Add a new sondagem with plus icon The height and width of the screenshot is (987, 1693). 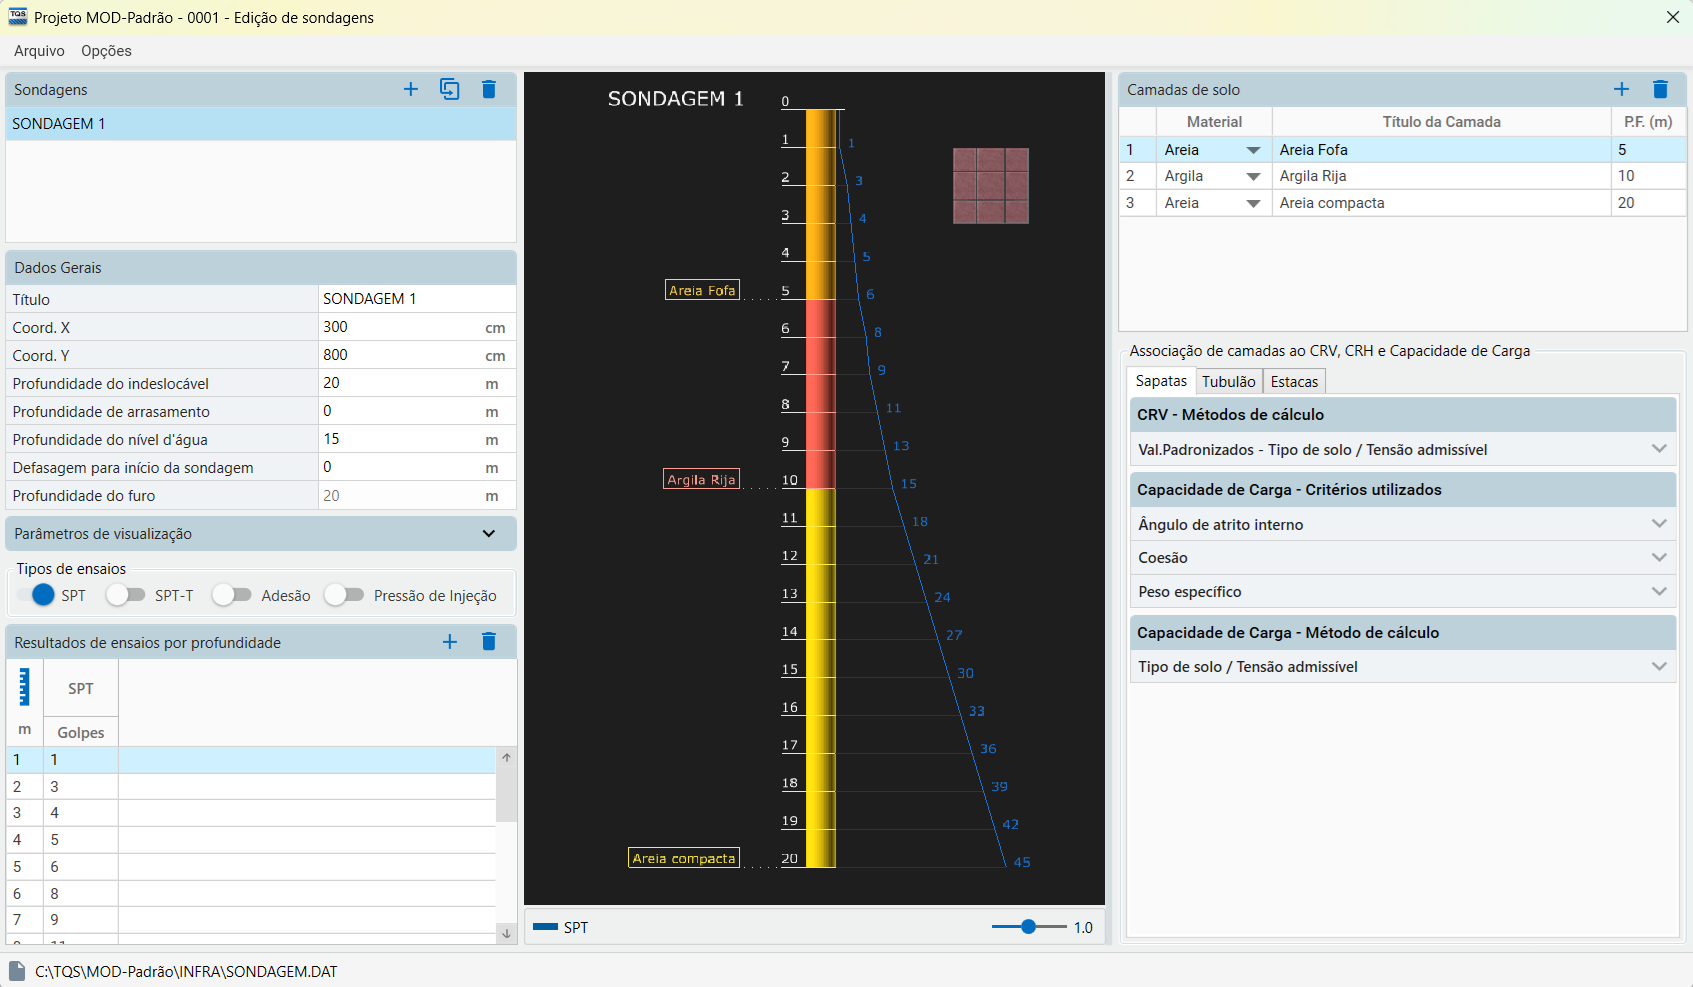coord(410,89)
